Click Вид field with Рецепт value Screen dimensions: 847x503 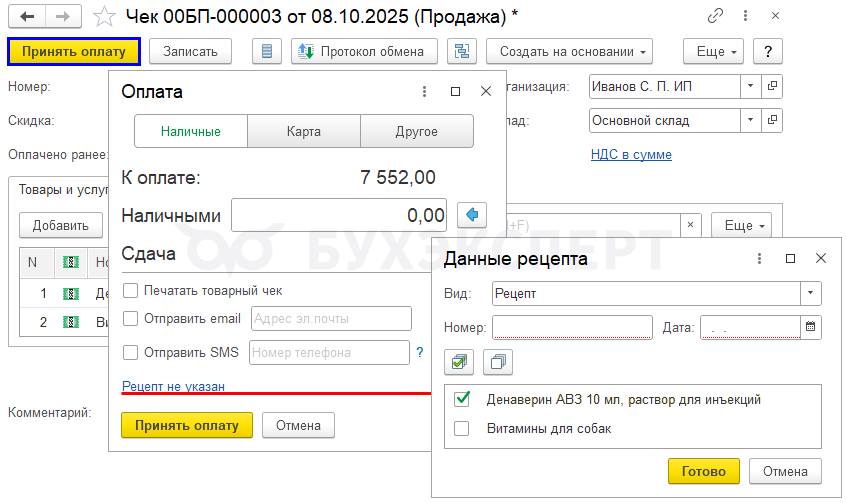click(647, 293)
